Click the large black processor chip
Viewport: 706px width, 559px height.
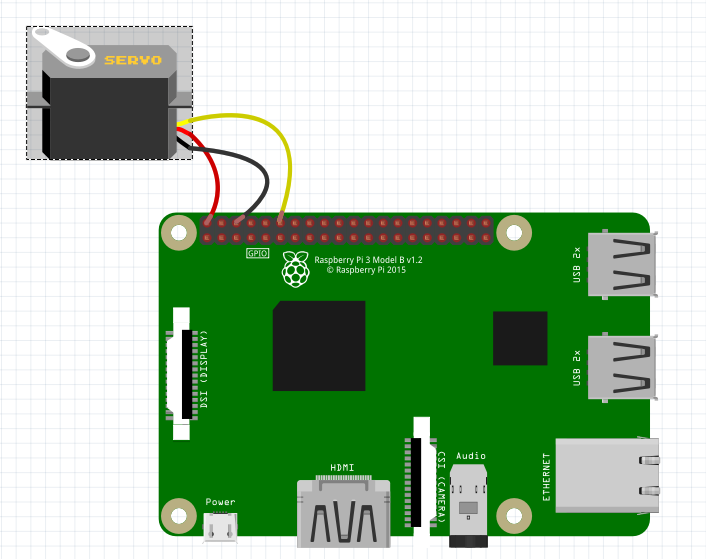(x=319, y=346)
